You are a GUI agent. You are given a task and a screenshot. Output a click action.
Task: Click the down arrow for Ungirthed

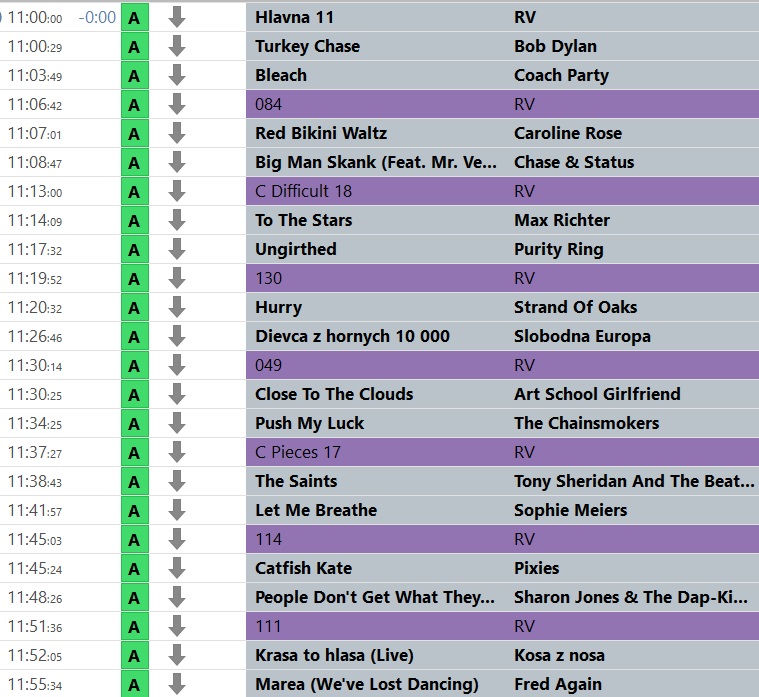tap(177, 250)
